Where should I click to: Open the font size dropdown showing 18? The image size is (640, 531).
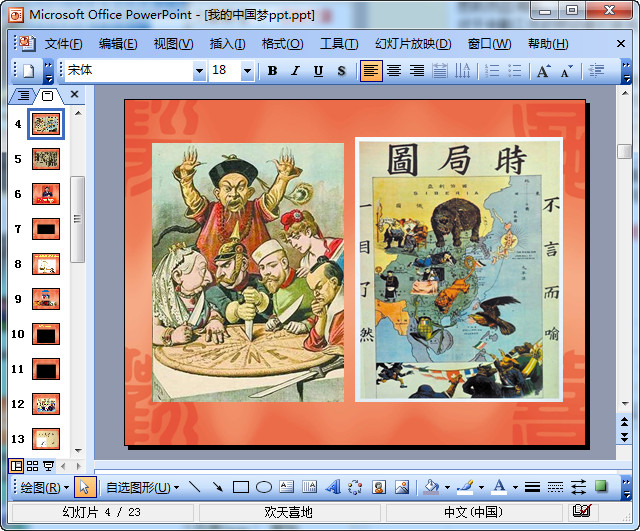(x=247, y=71)
